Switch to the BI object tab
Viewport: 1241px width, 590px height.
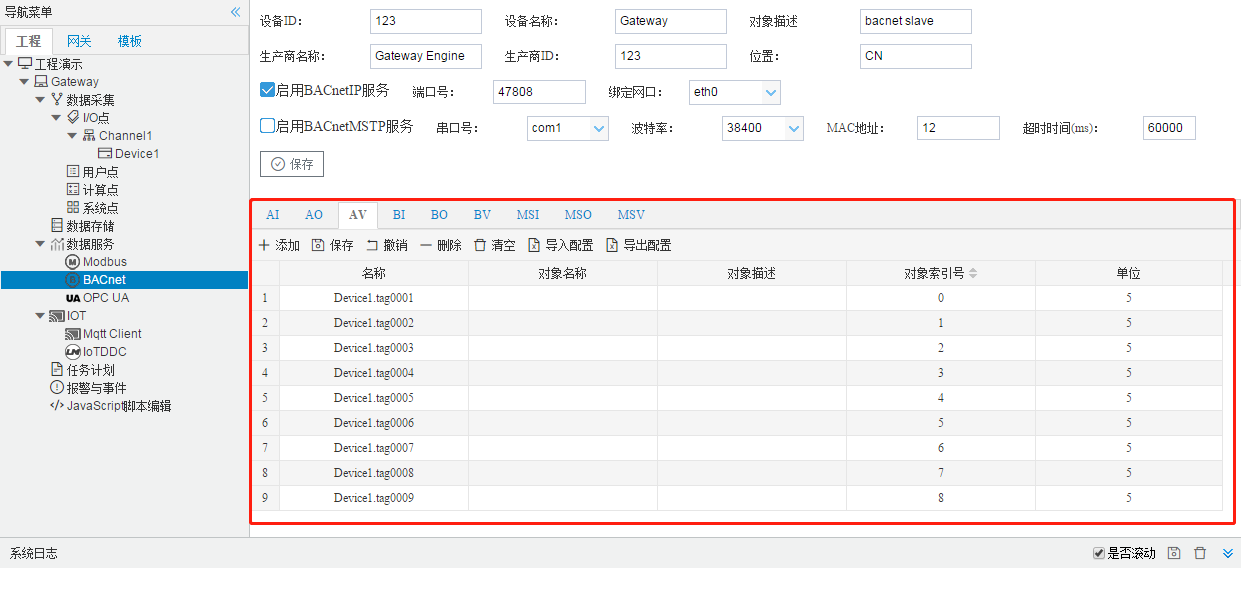(x=399, y=215)
